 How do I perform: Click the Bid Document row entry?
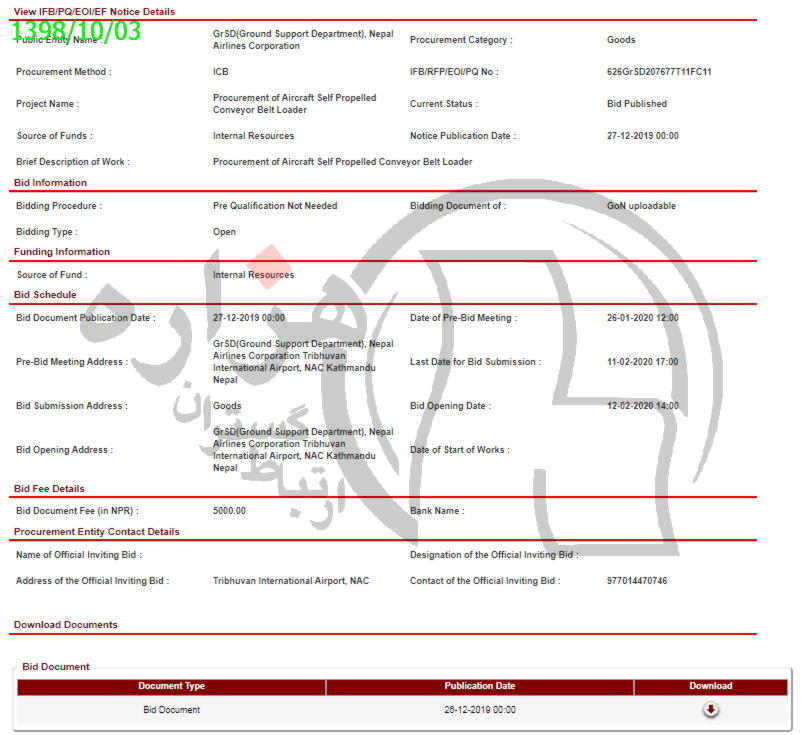coord(171,710)
